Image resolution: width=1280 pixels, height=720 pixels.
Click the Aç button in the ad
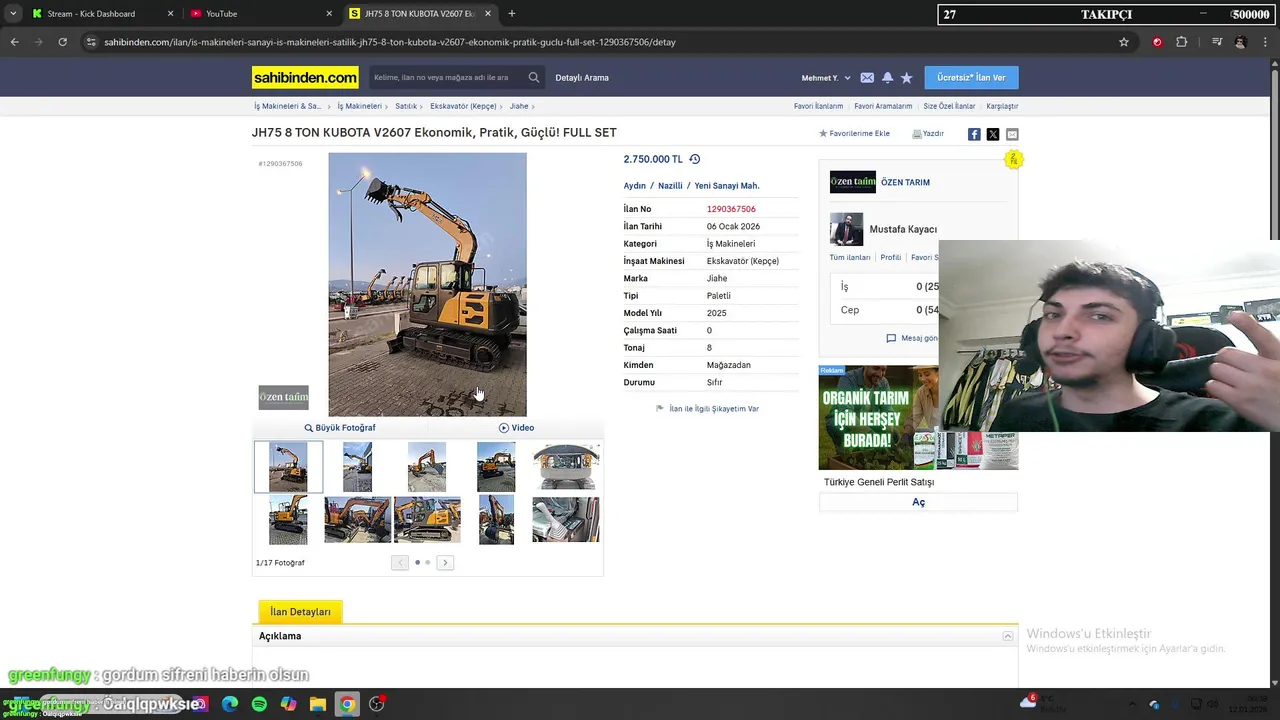[918, 502]
